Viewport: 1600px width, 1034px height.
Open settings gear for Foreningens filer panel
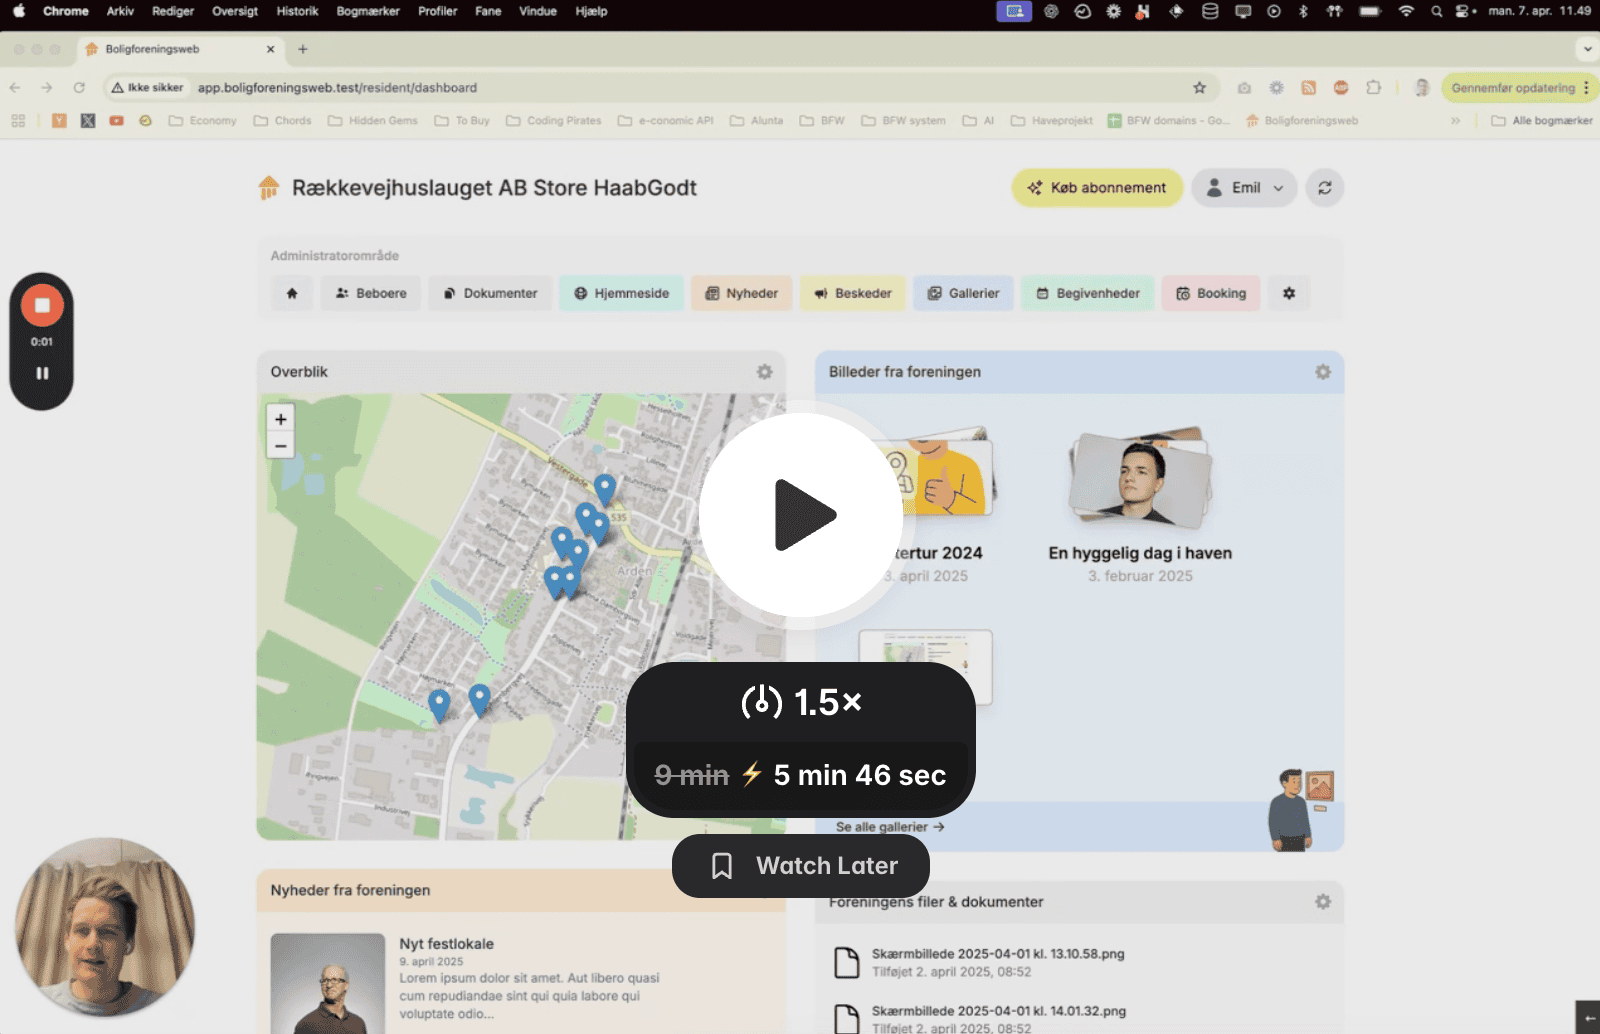[x=1322, y=902]
